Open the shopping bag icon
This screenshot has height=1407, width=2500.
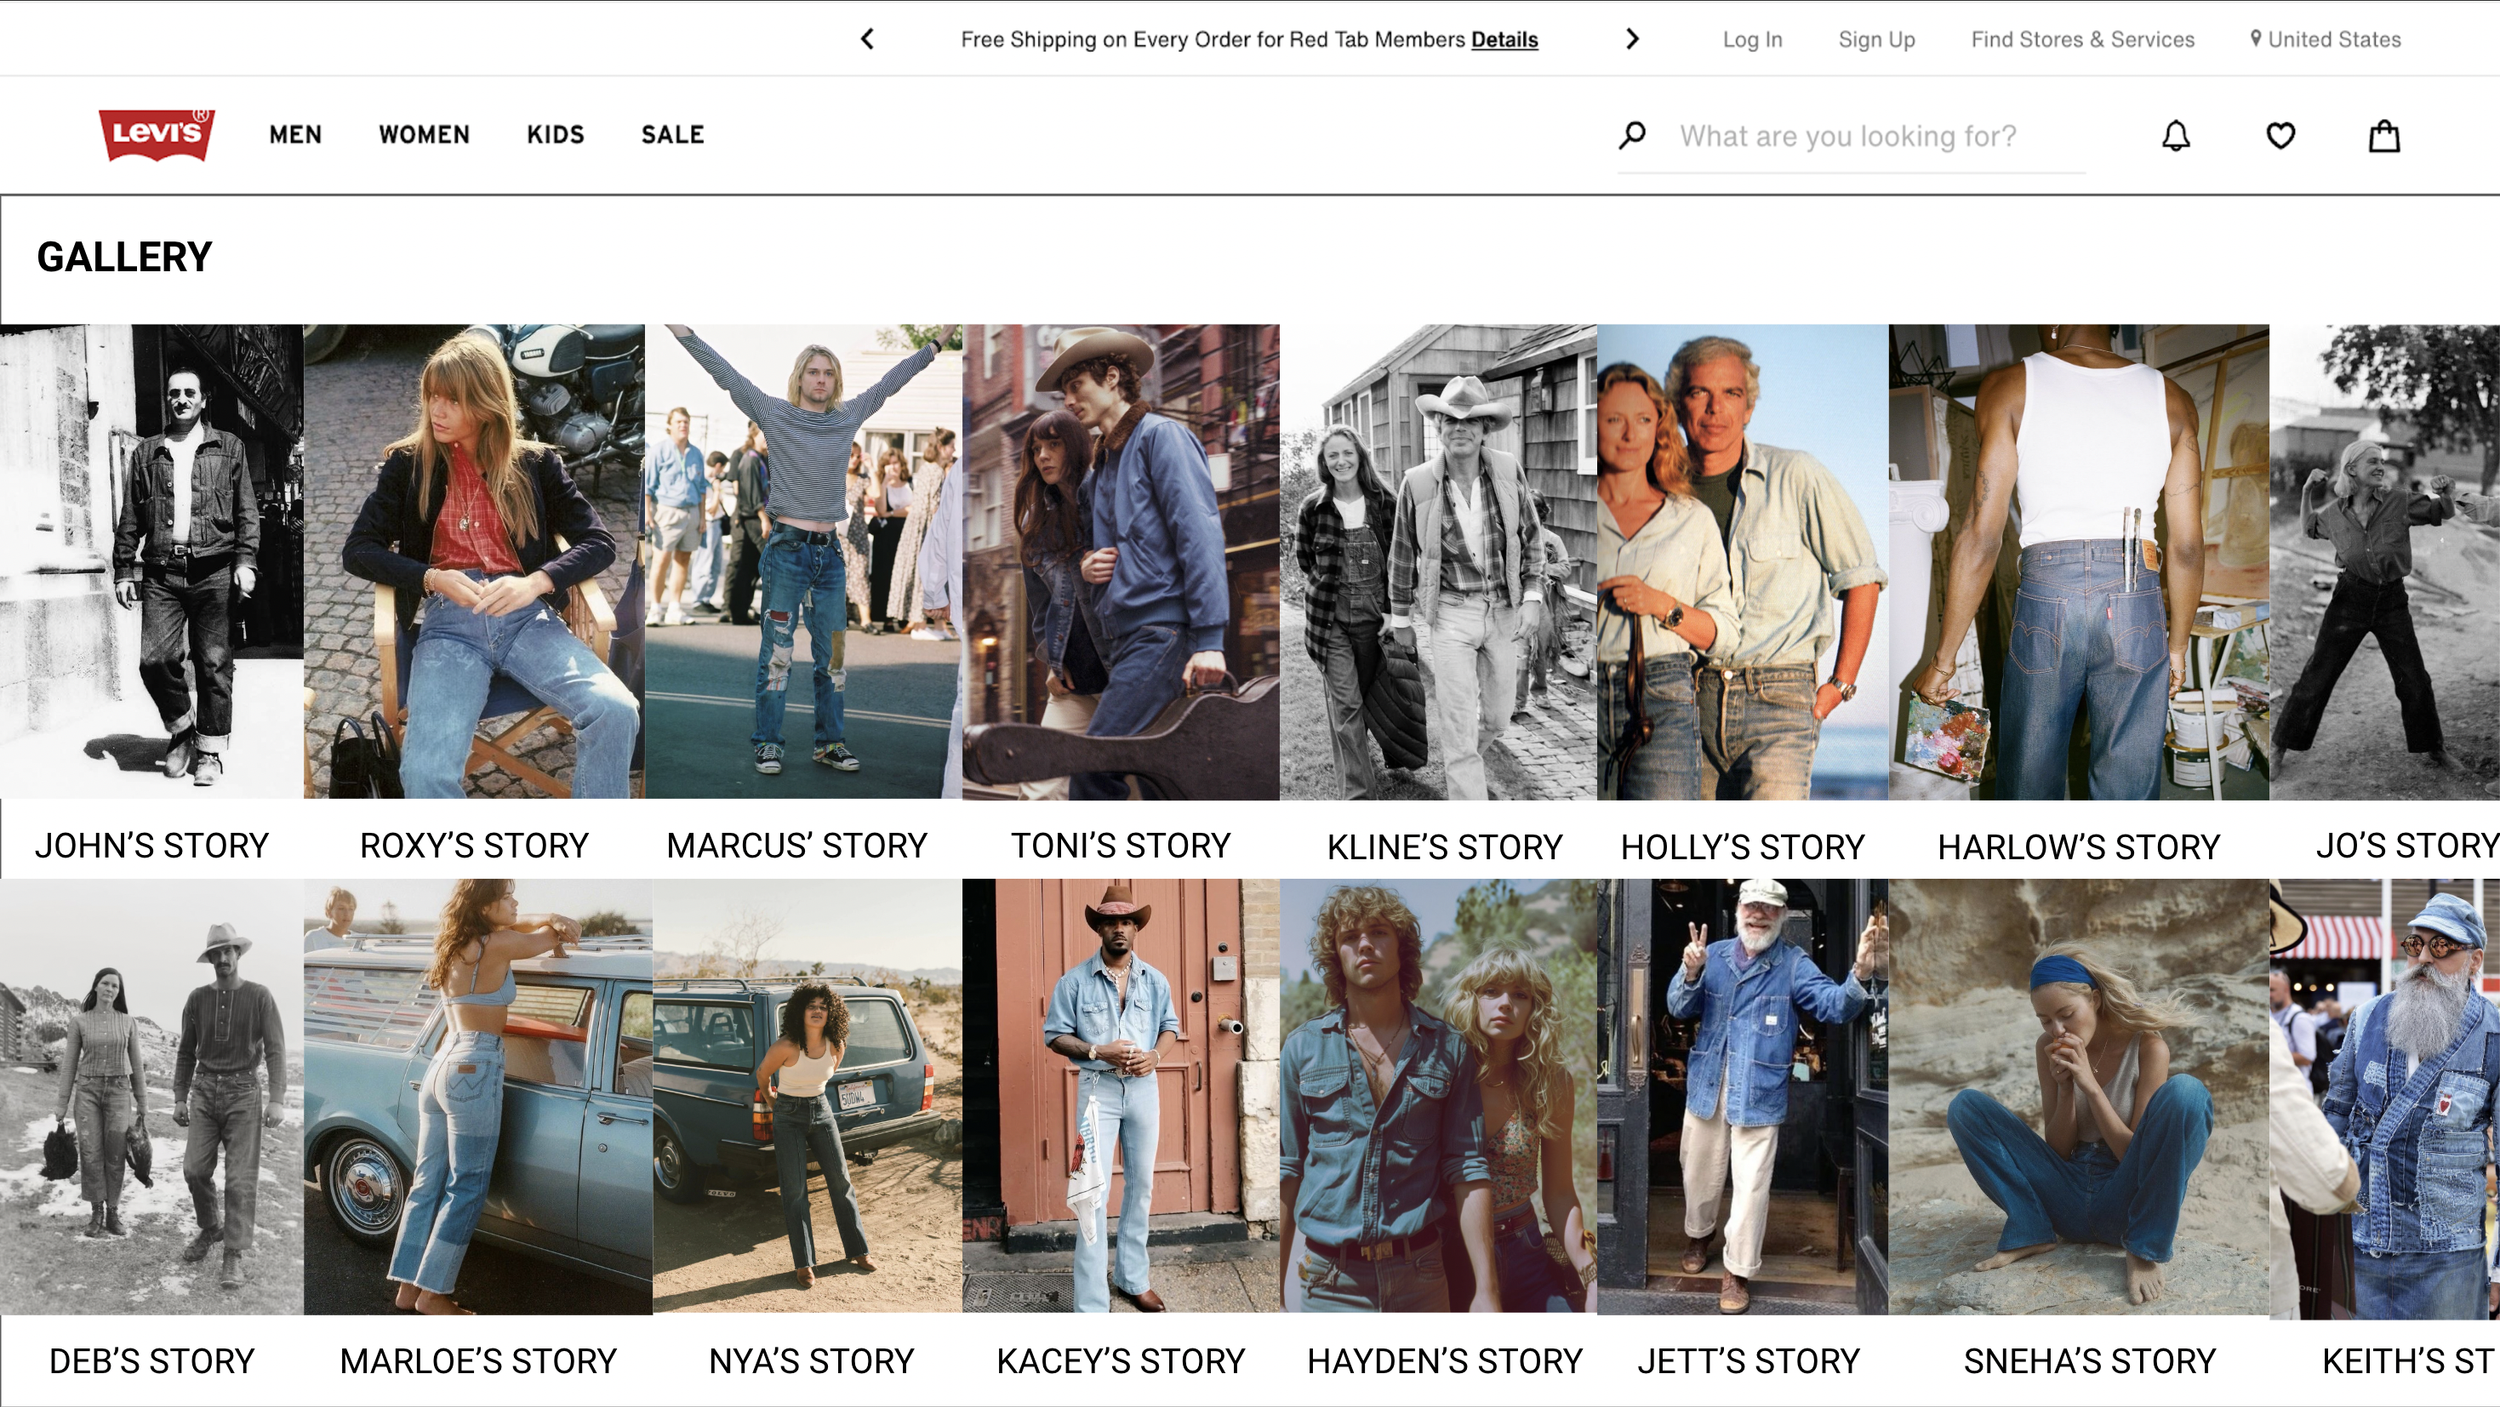[2384, 136]
